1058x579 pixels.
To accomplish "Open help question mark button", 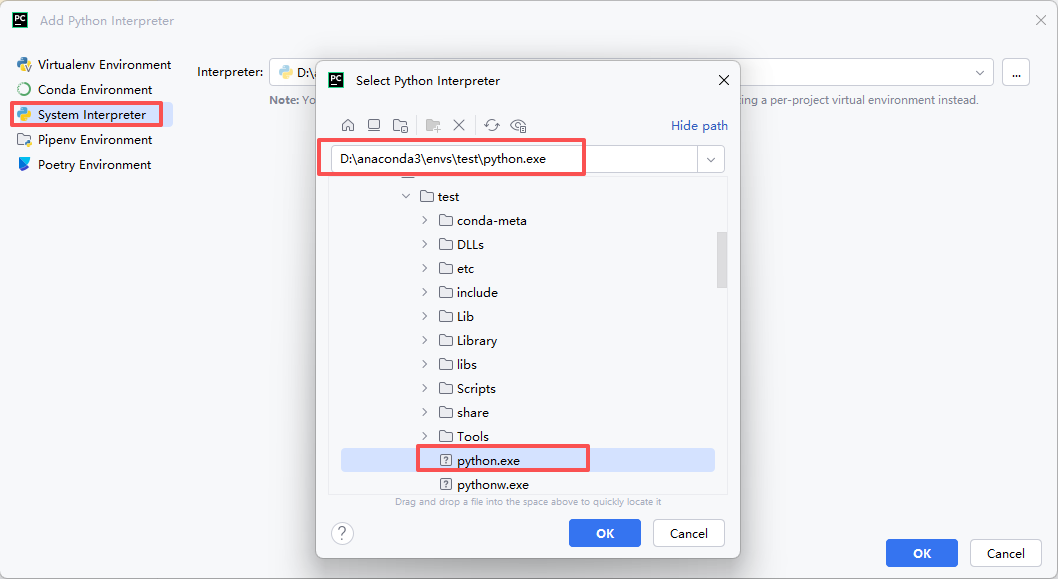I will [x=342, y=533].
